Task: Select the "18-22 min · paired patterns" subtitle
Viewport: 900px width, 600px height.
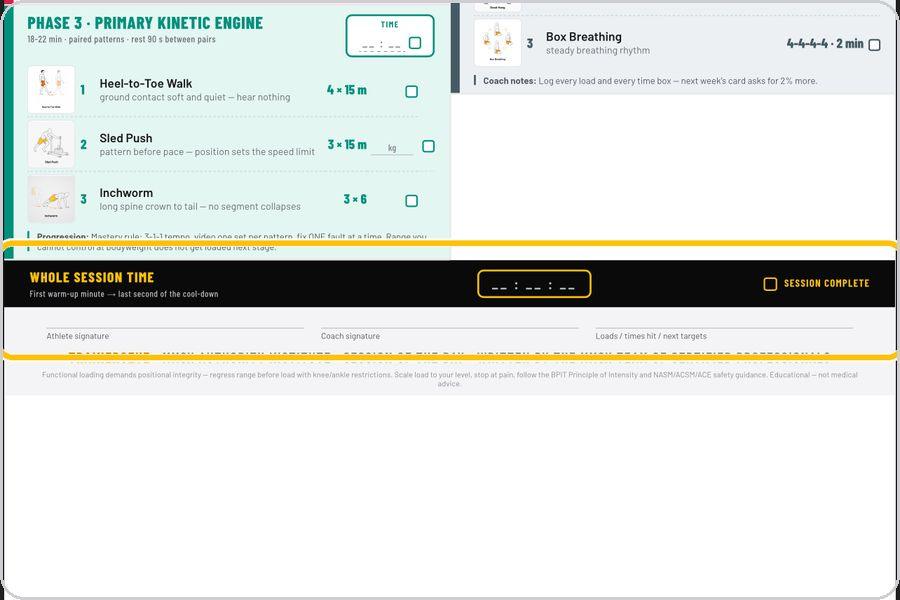Action: (121, 40)
